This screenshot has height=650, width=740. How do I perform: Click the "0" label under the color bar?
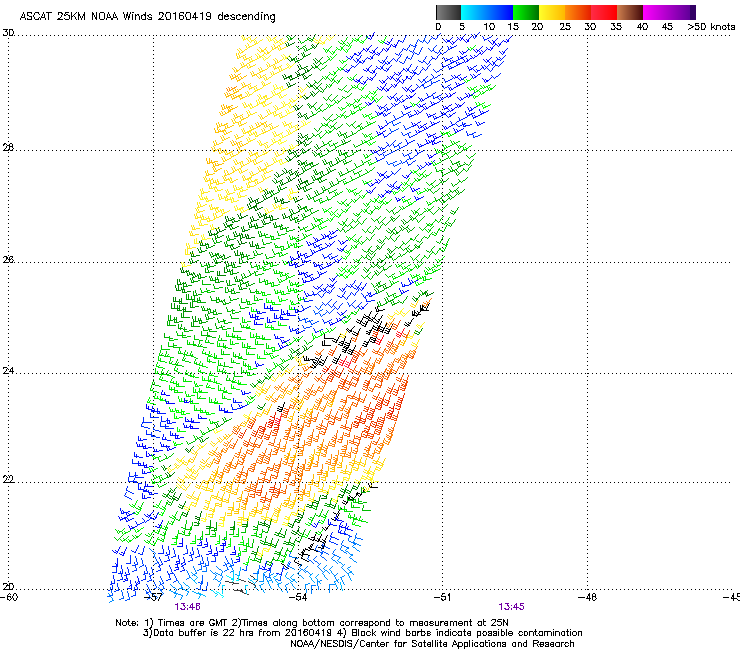pyautogui.click(x=438, y=27)
